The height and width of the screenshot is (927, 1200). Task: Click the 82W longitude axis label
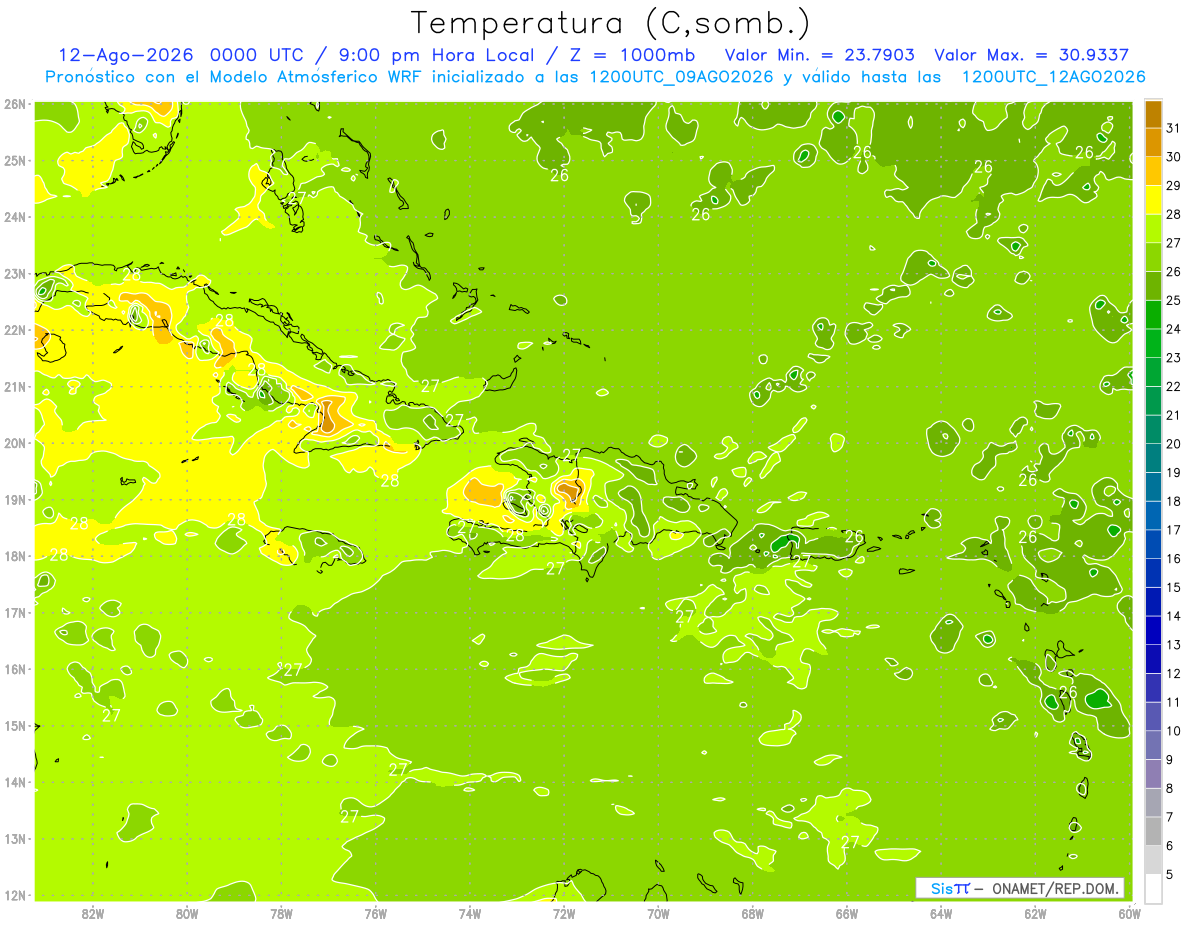point(93,913)
